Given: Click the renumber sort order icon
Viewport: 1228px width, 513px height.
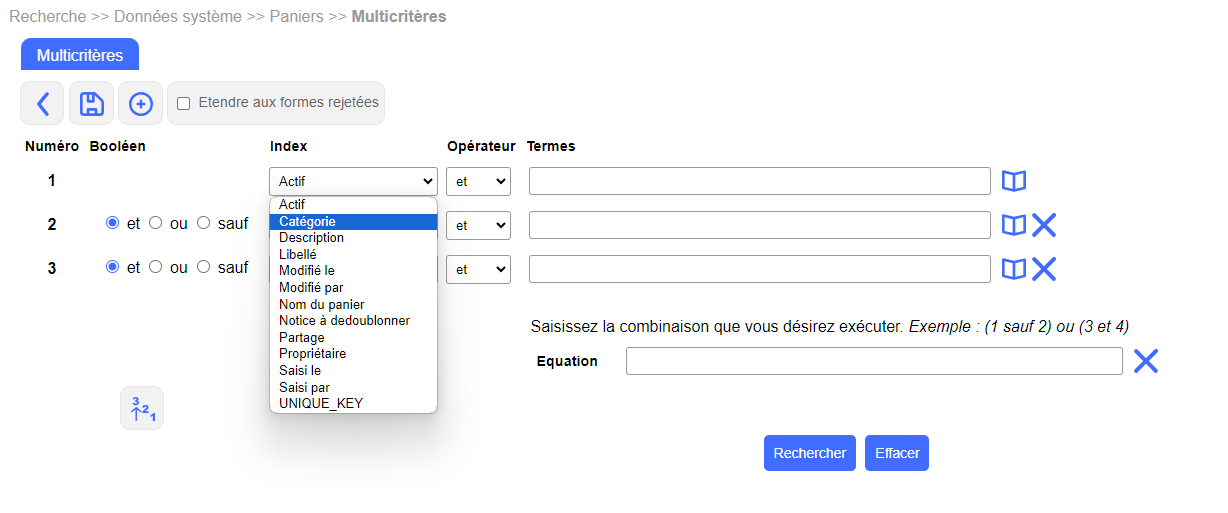Looking at the screenshot, I should coord(142,408).
